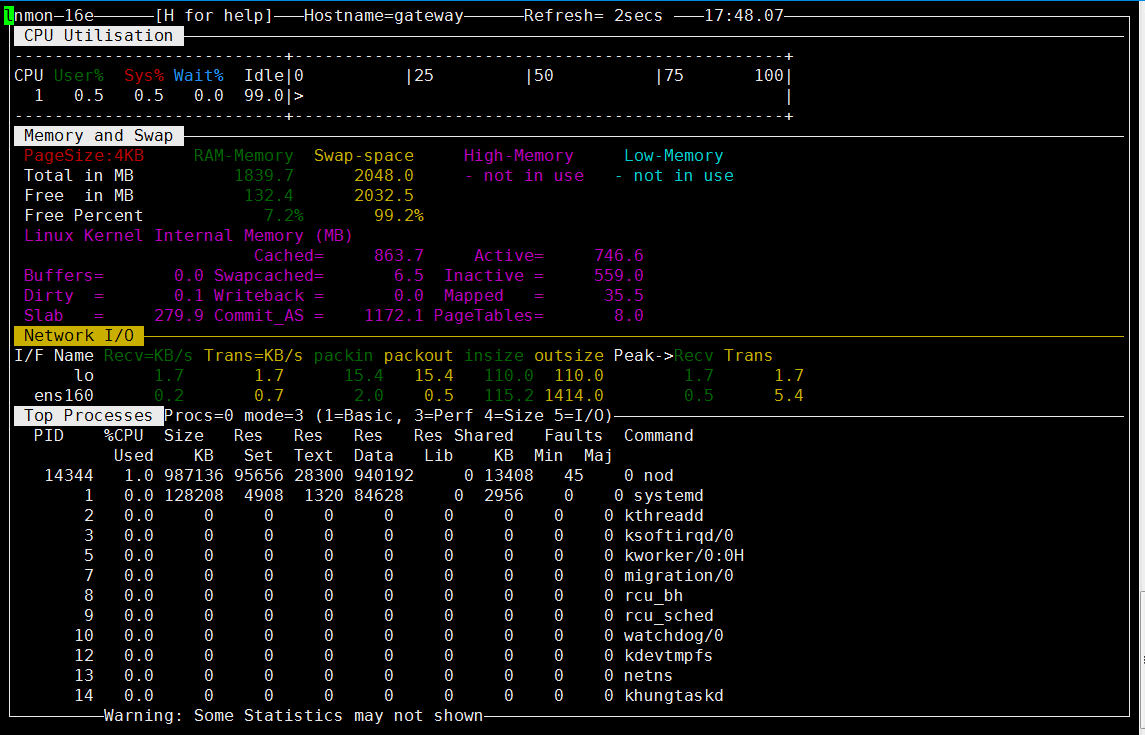Click PID 14344 in process list
Screen dimensions: 1145x735
coord(69,476)
